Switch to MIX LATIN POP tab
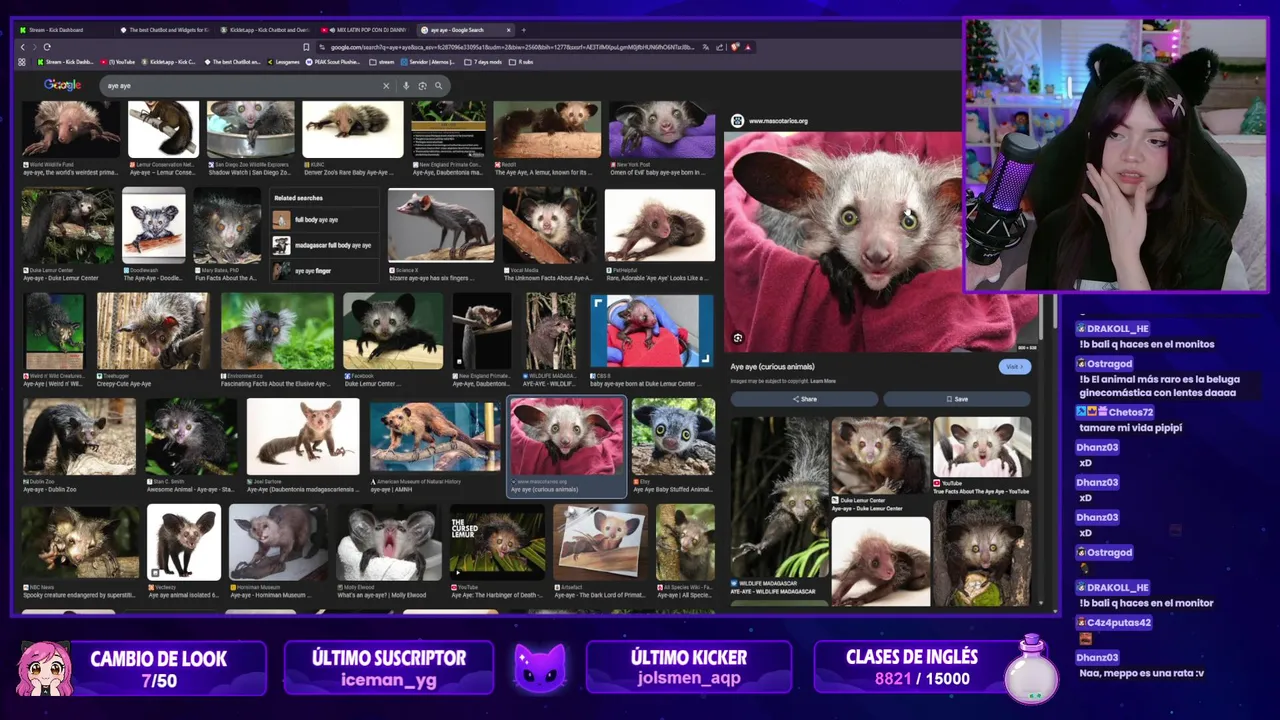The height and width of the screenshot is (720, 1280). [366, 30]
